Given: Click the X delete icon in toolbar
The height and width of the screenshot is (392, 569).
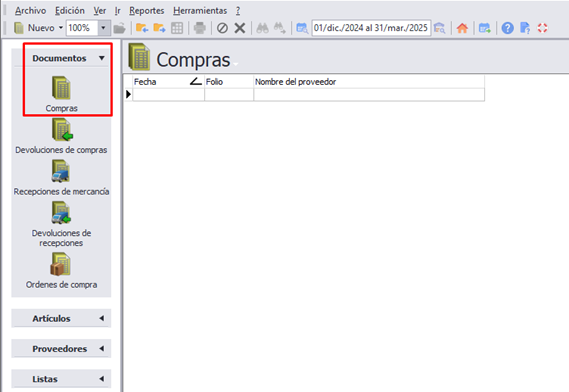Looking at the screenshot, I should click(240, 28).
